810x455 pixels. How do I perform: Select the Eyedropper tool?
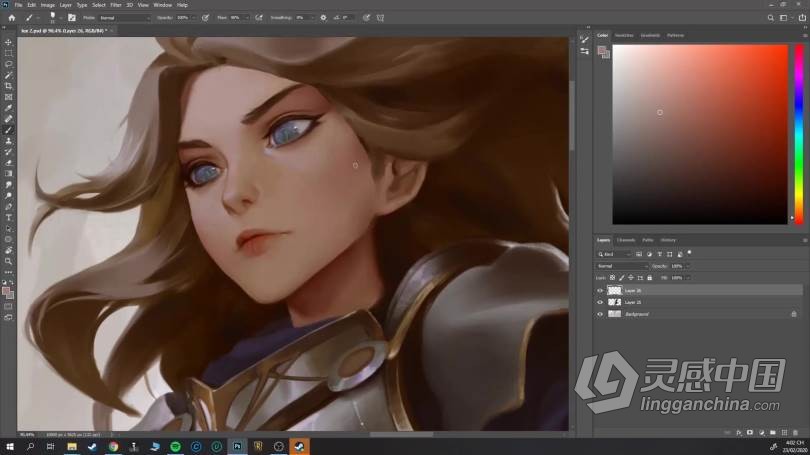[x=8, y=108]
